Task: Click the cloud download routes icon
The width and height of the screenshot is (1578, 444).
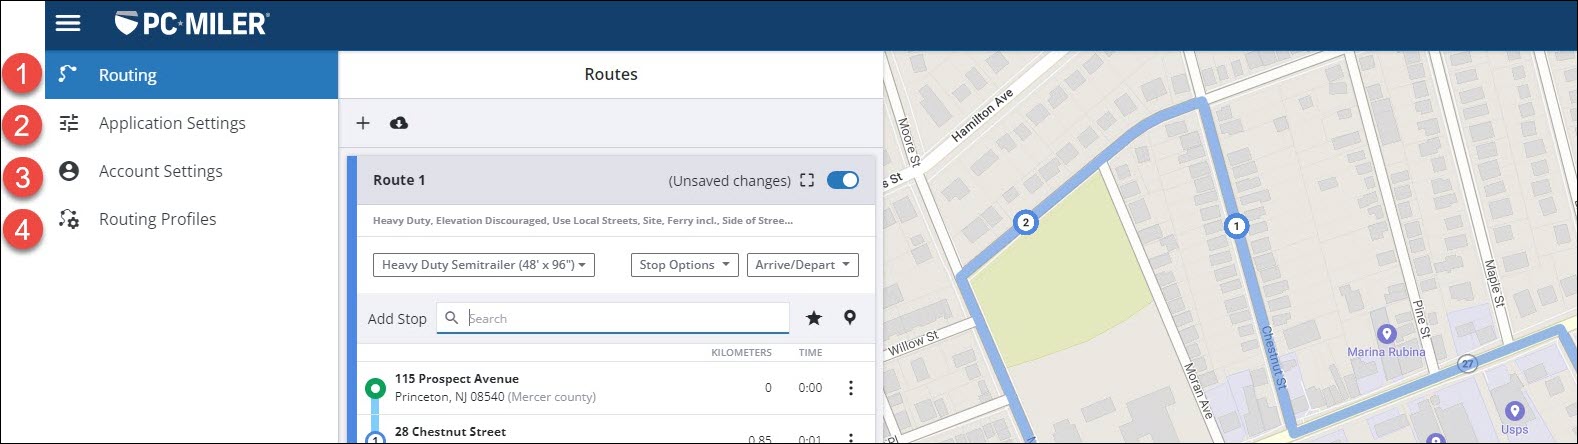Action: click(399, 123)
